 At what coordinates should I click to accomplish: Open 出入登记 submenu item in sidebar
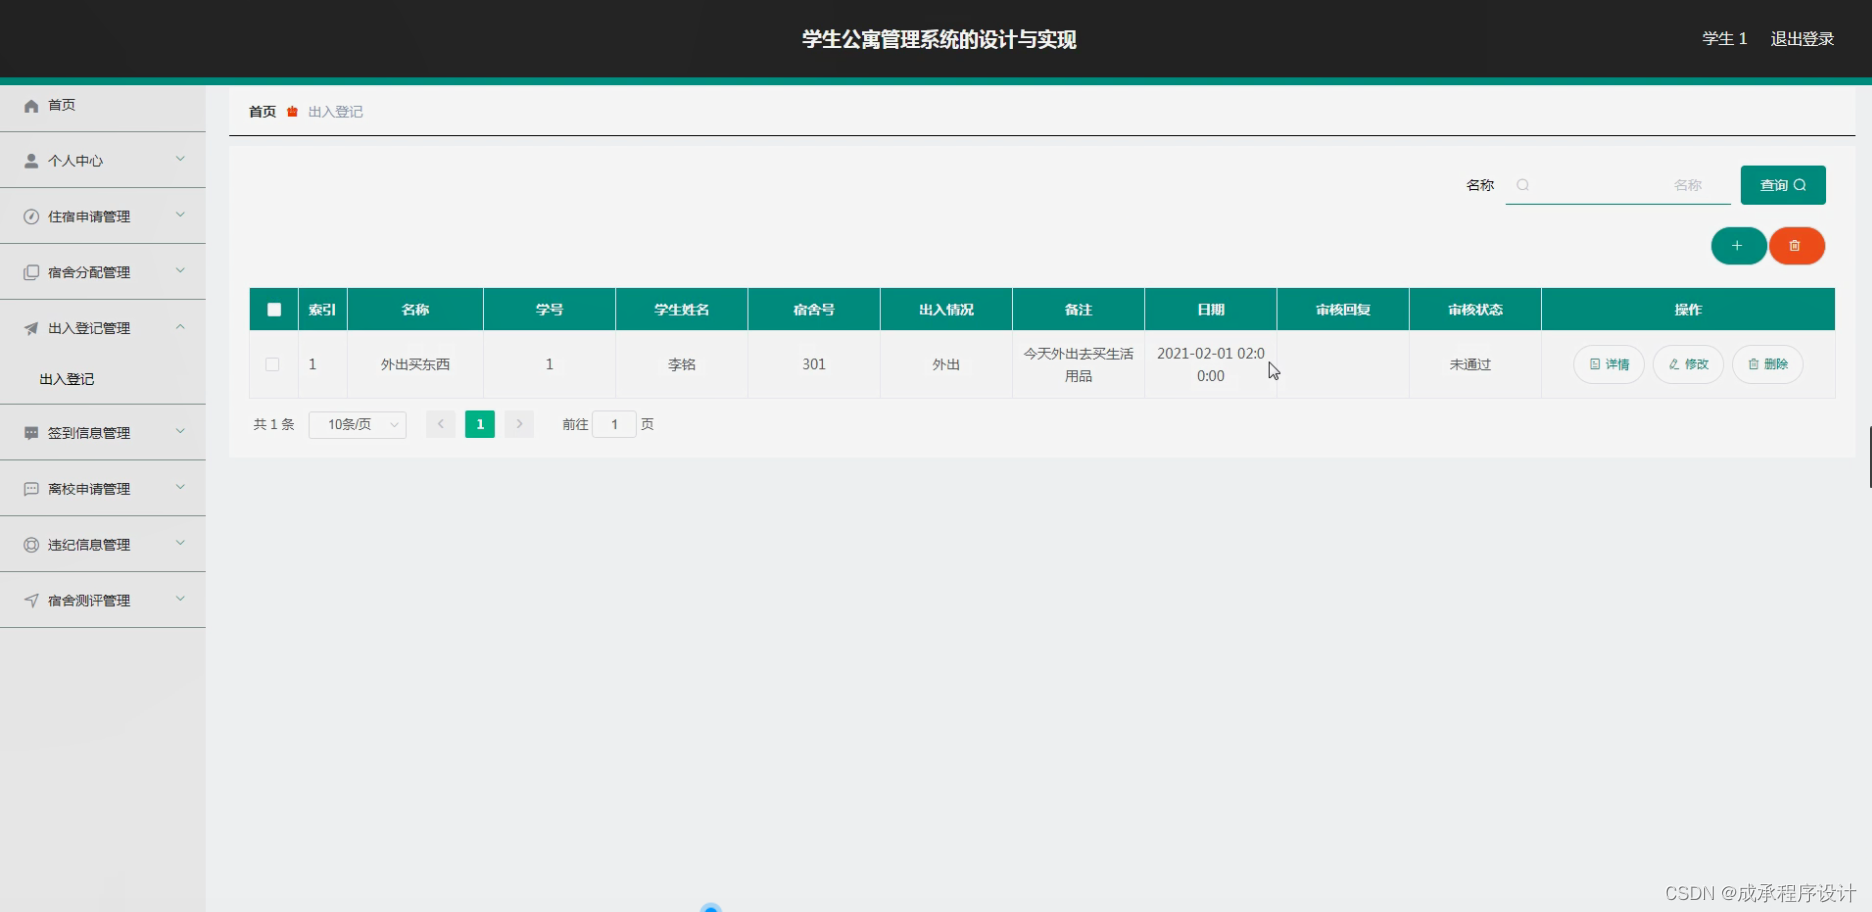[x=65, y=379]
